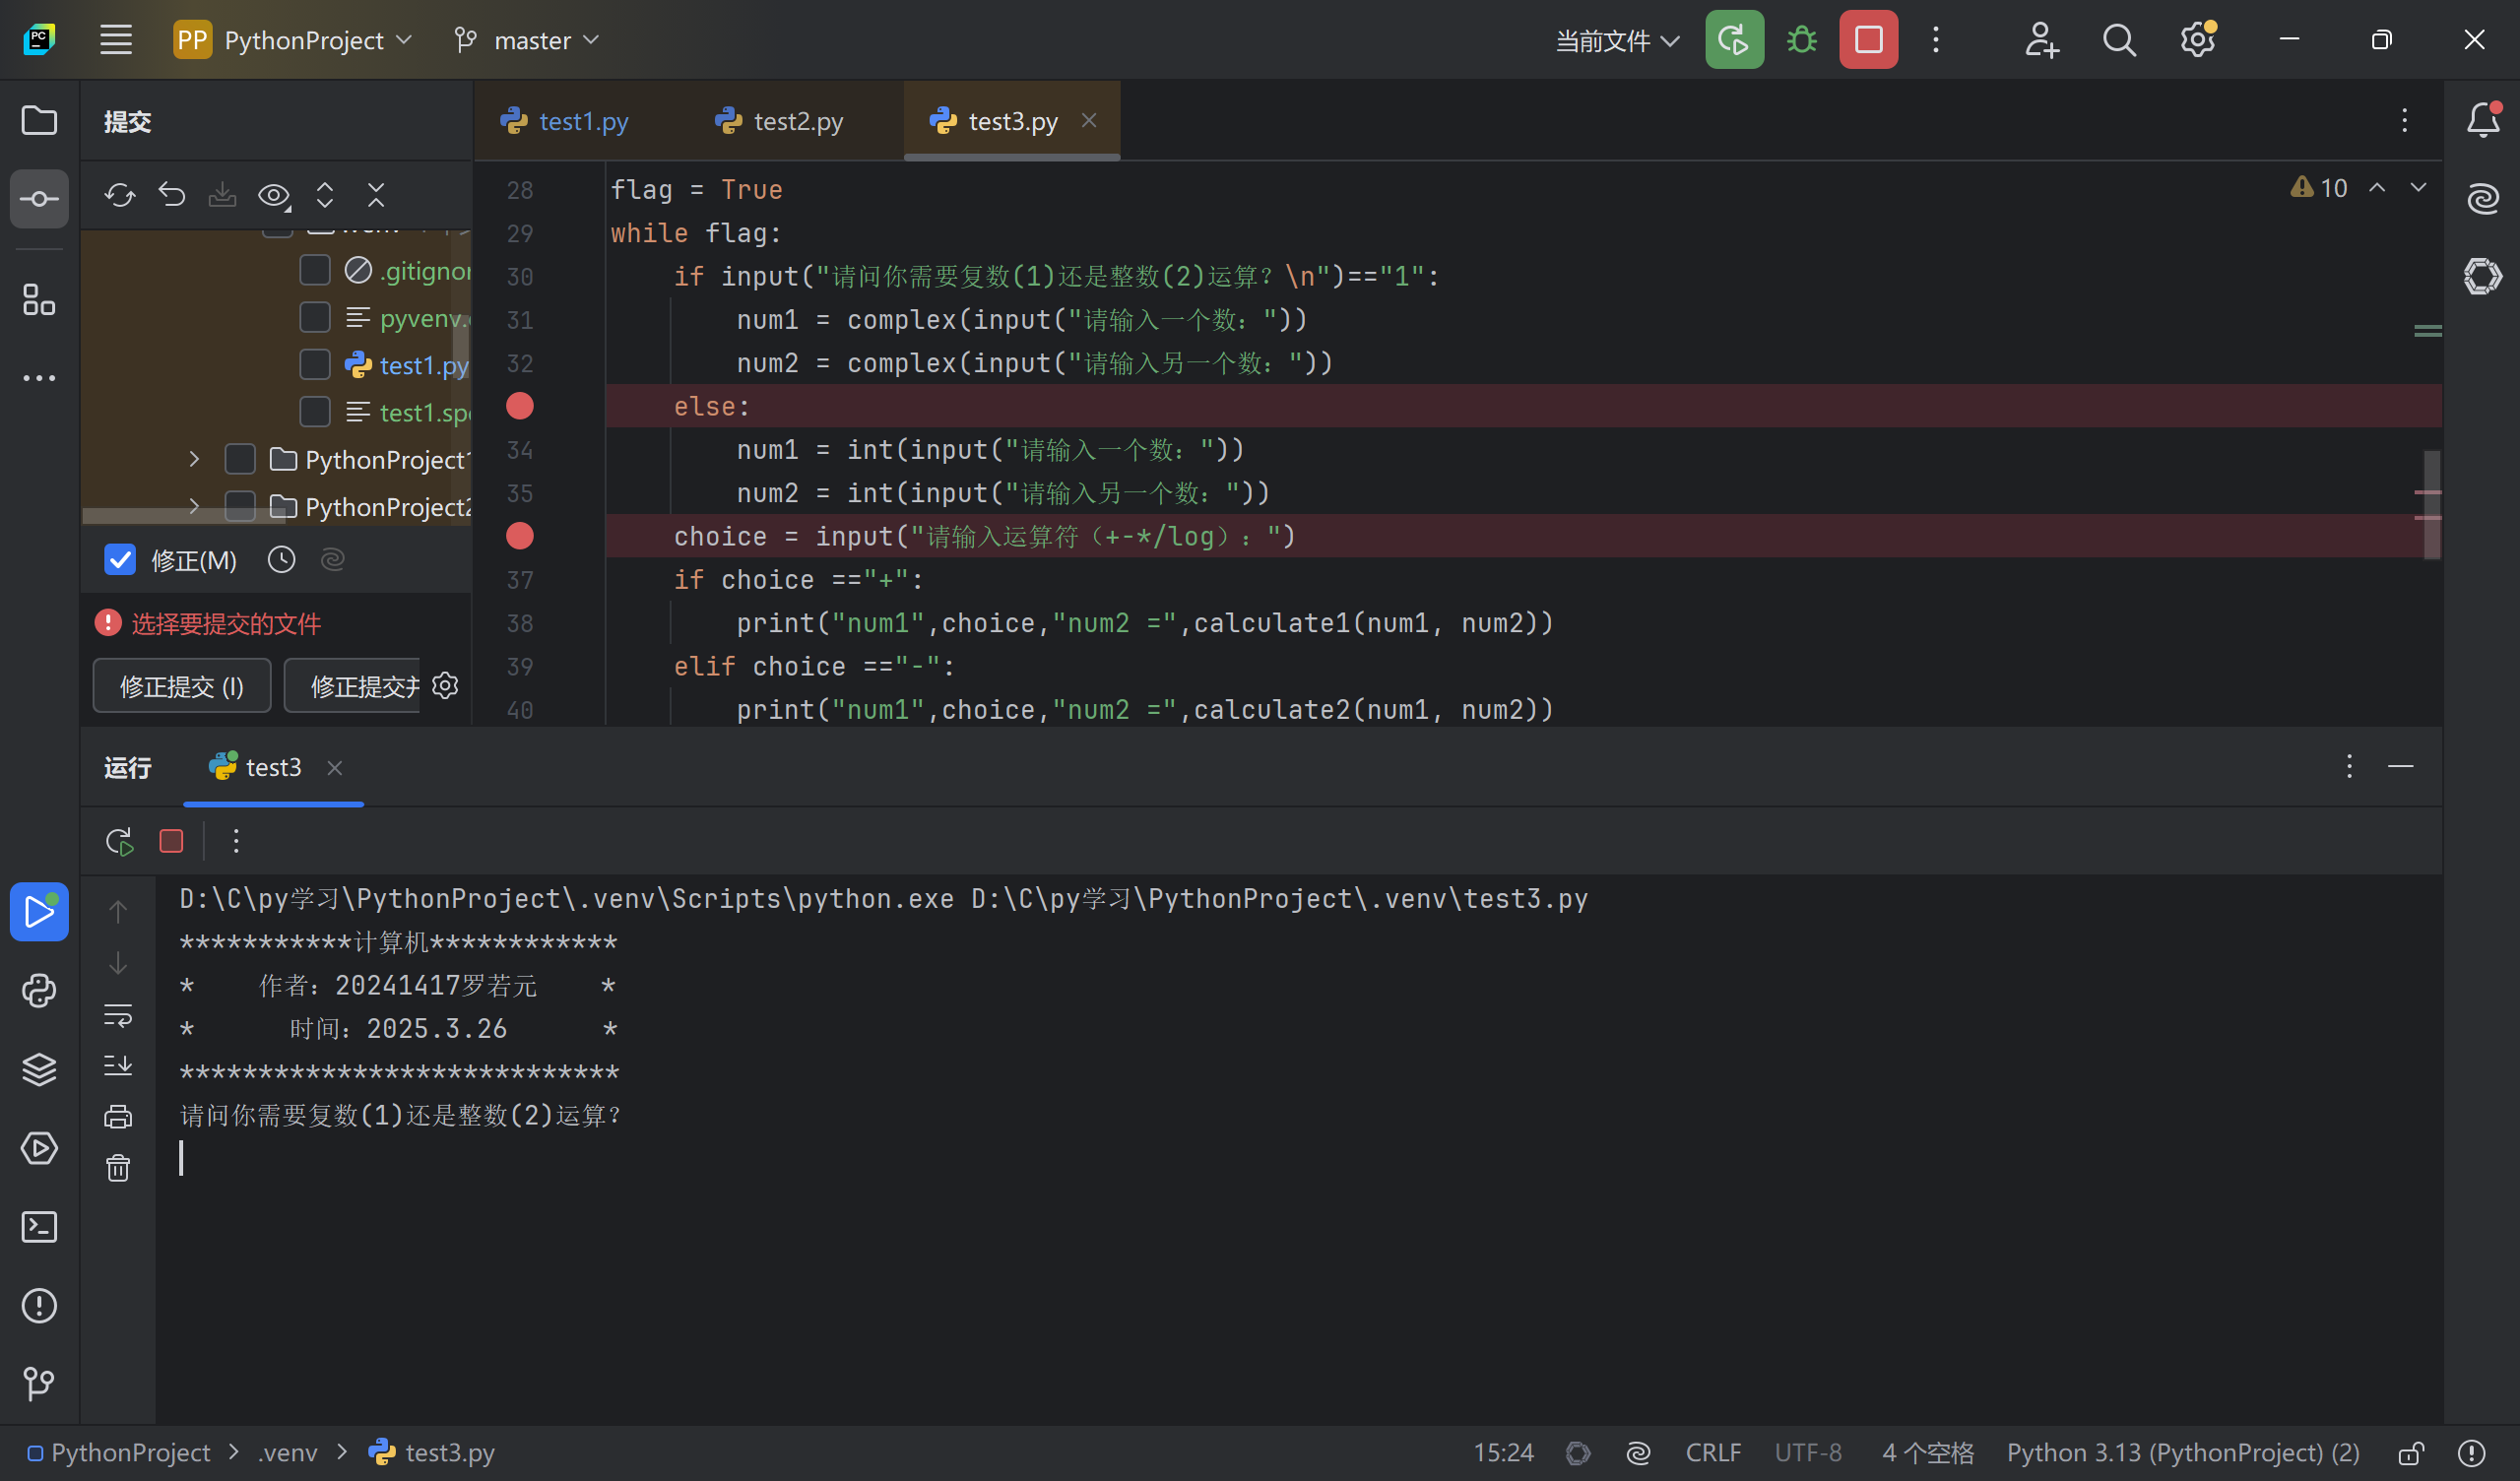Clear console output with trash icon
This screenshot has width=2520, height=1481.
(x=118, y=1167)
